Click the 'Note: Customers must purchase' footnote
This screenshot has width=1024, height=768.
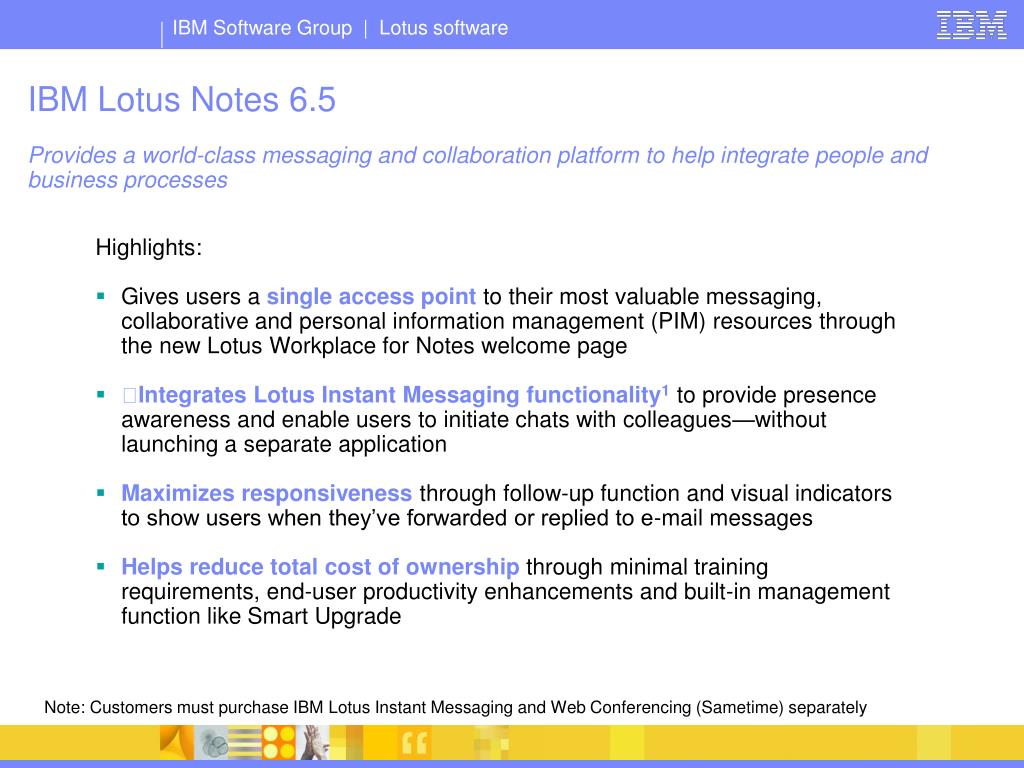(x=455, y=707)
